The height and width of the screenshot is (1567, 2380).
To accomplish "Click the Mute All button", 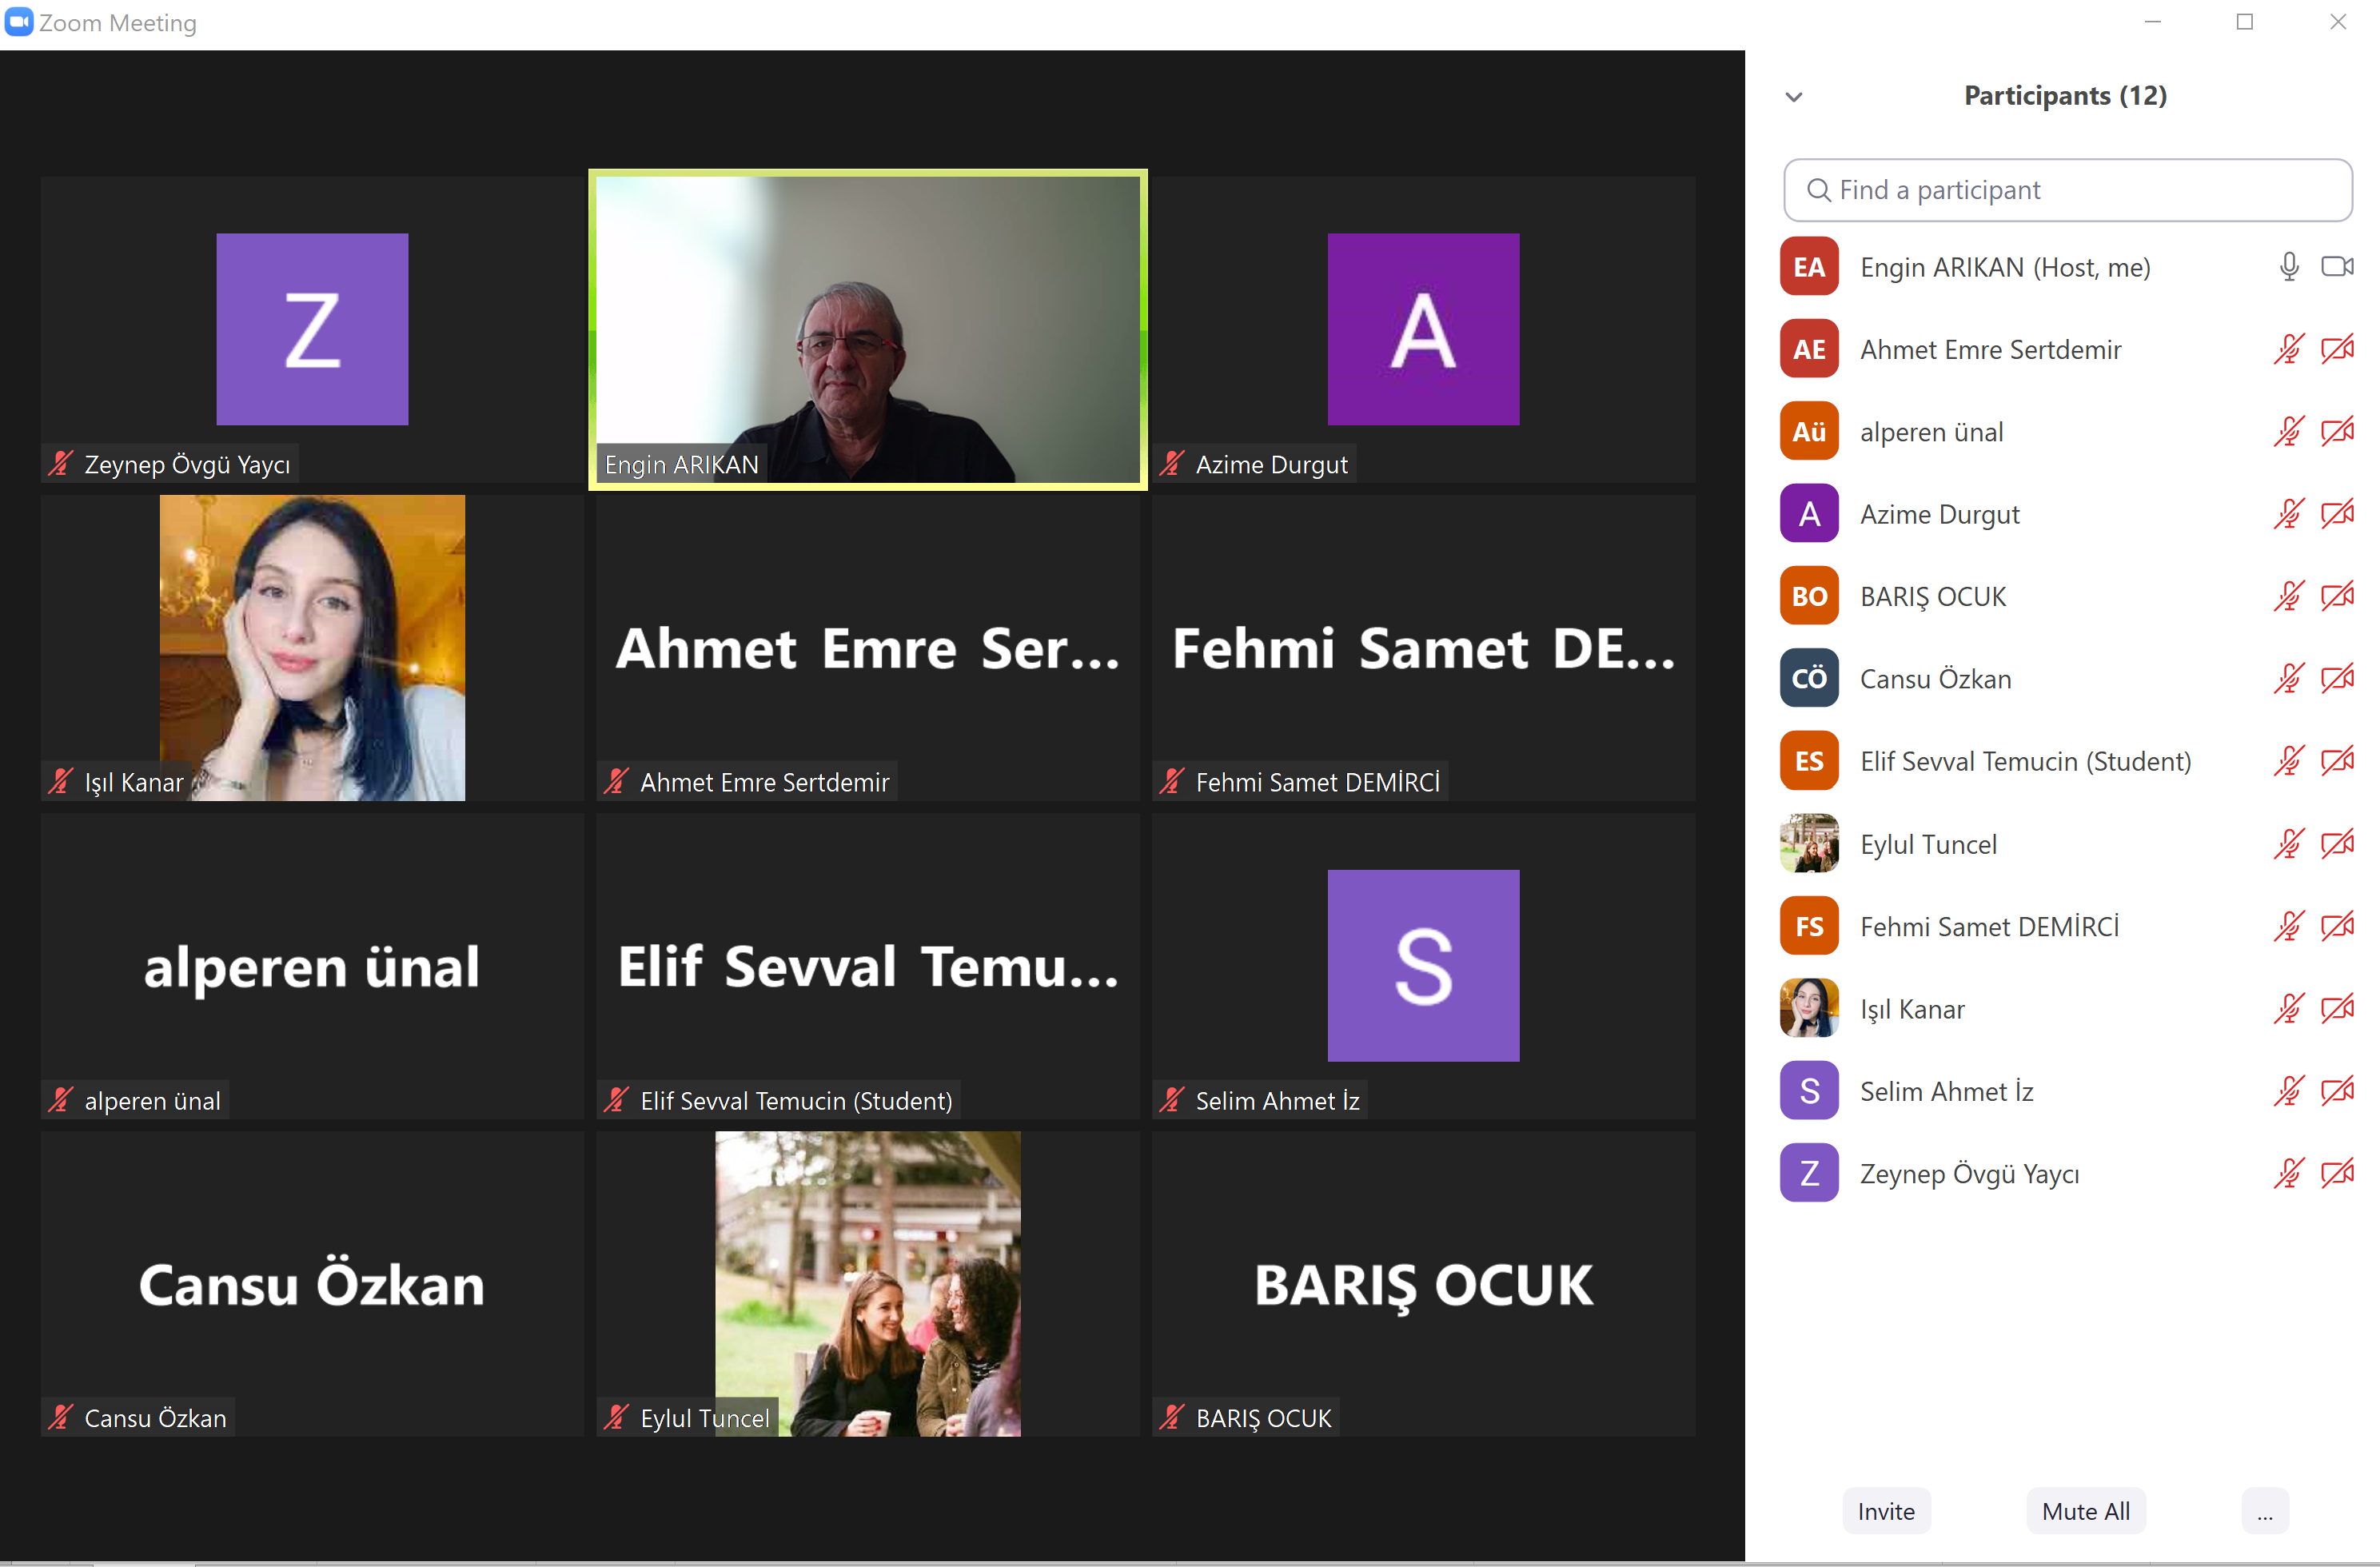I will click(2085, 1510).
